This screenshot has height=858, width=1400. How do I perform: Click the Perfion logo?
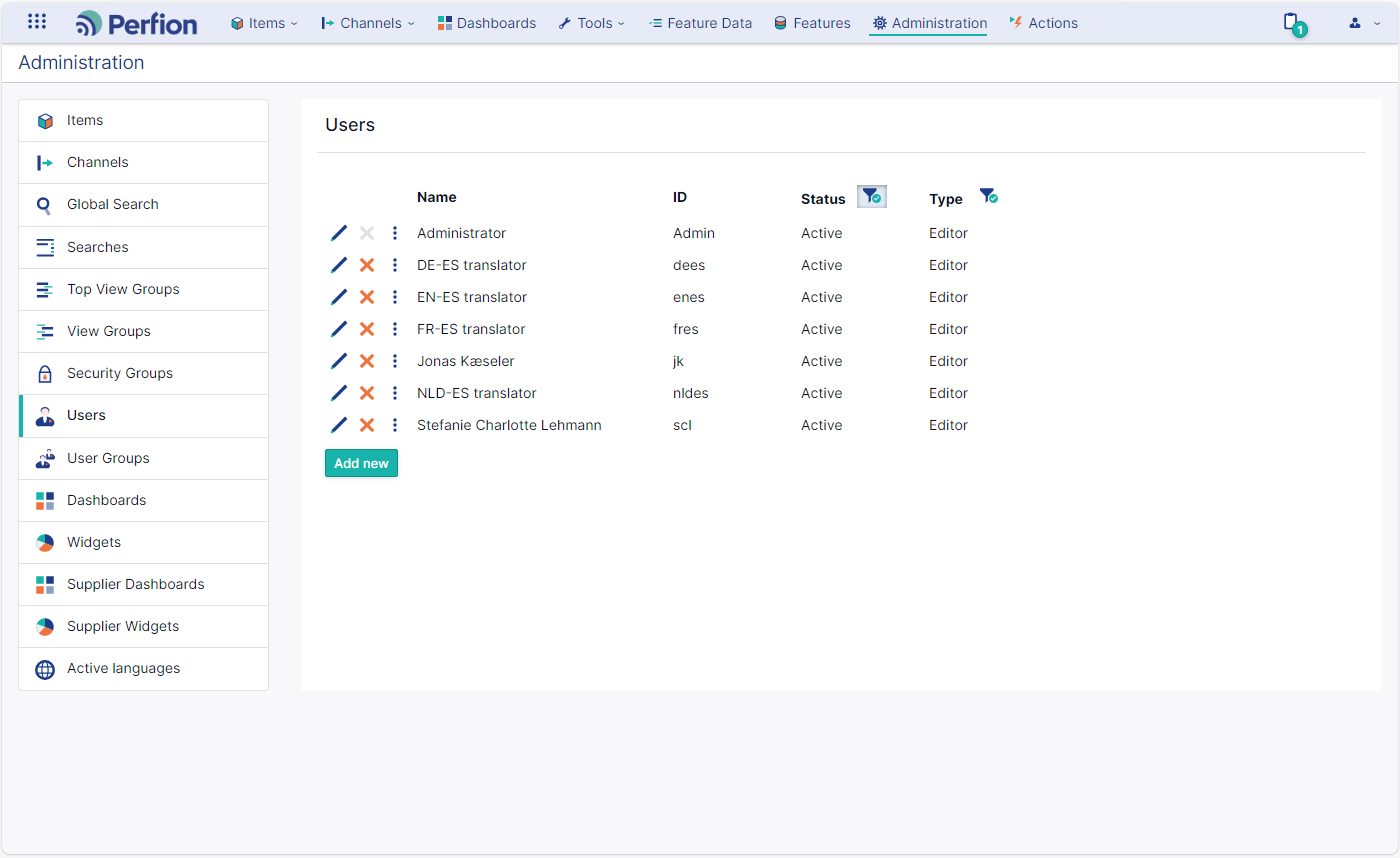137,23
